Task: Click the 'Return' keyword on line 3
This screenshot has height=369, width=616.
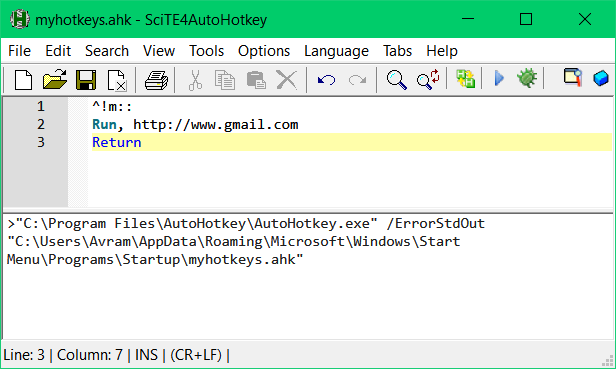Action: (117, 142)
